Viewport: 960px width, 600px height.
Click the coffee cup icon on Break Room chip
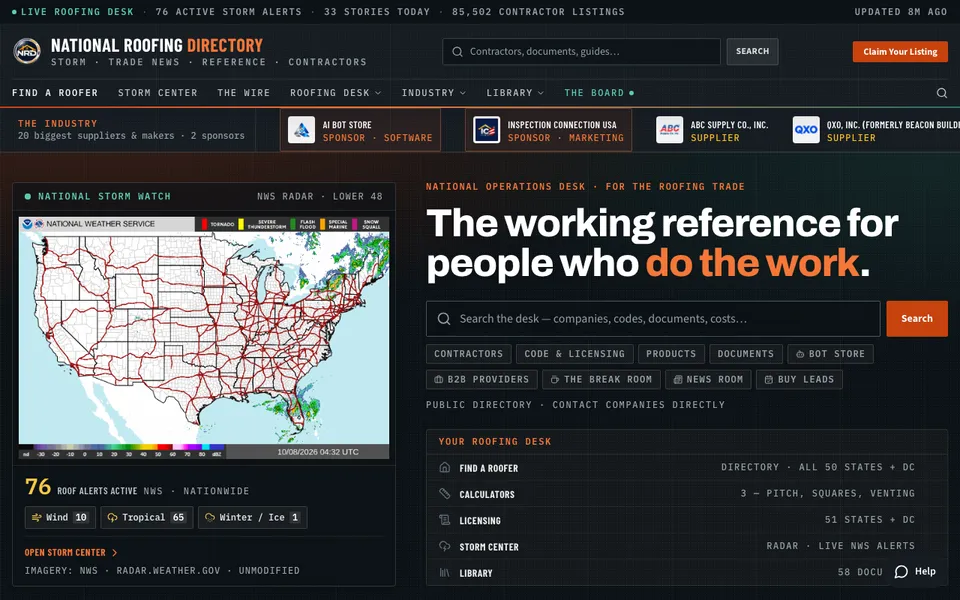(554, 380)
